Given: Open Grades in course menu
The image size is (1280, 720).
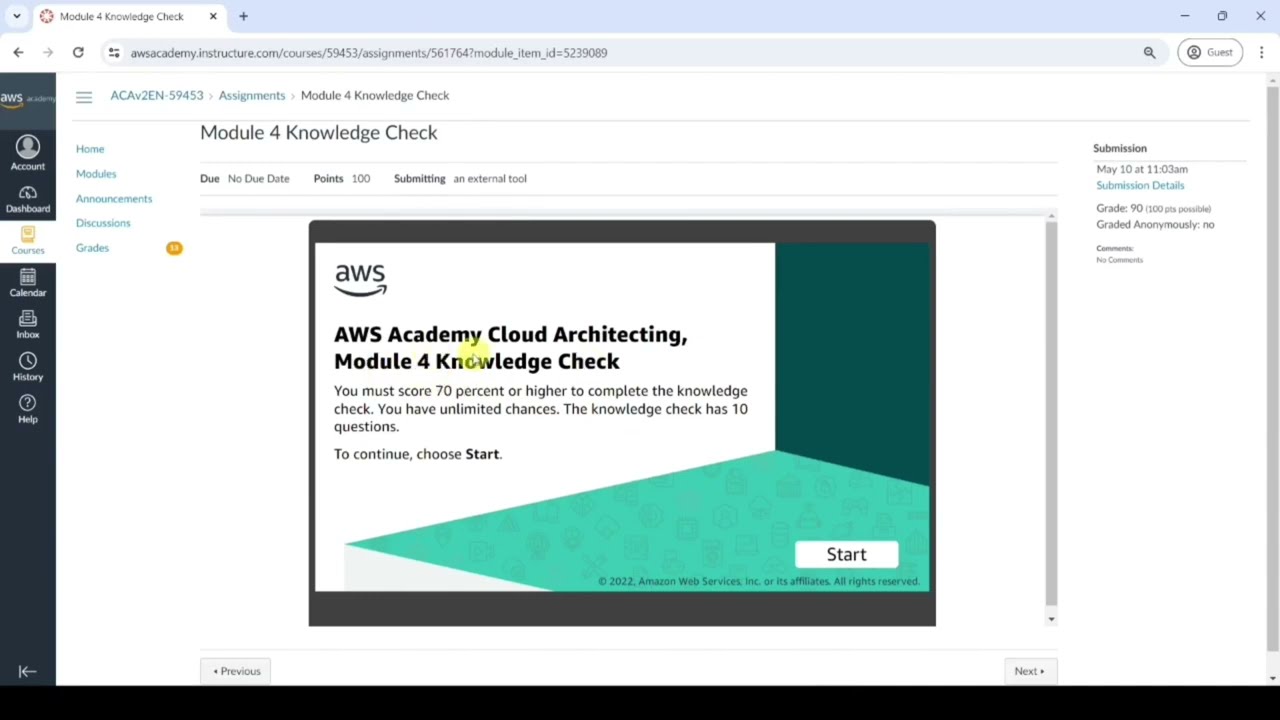Looking at the screenshot, I should pyautogui.click(x=92, y=248).
